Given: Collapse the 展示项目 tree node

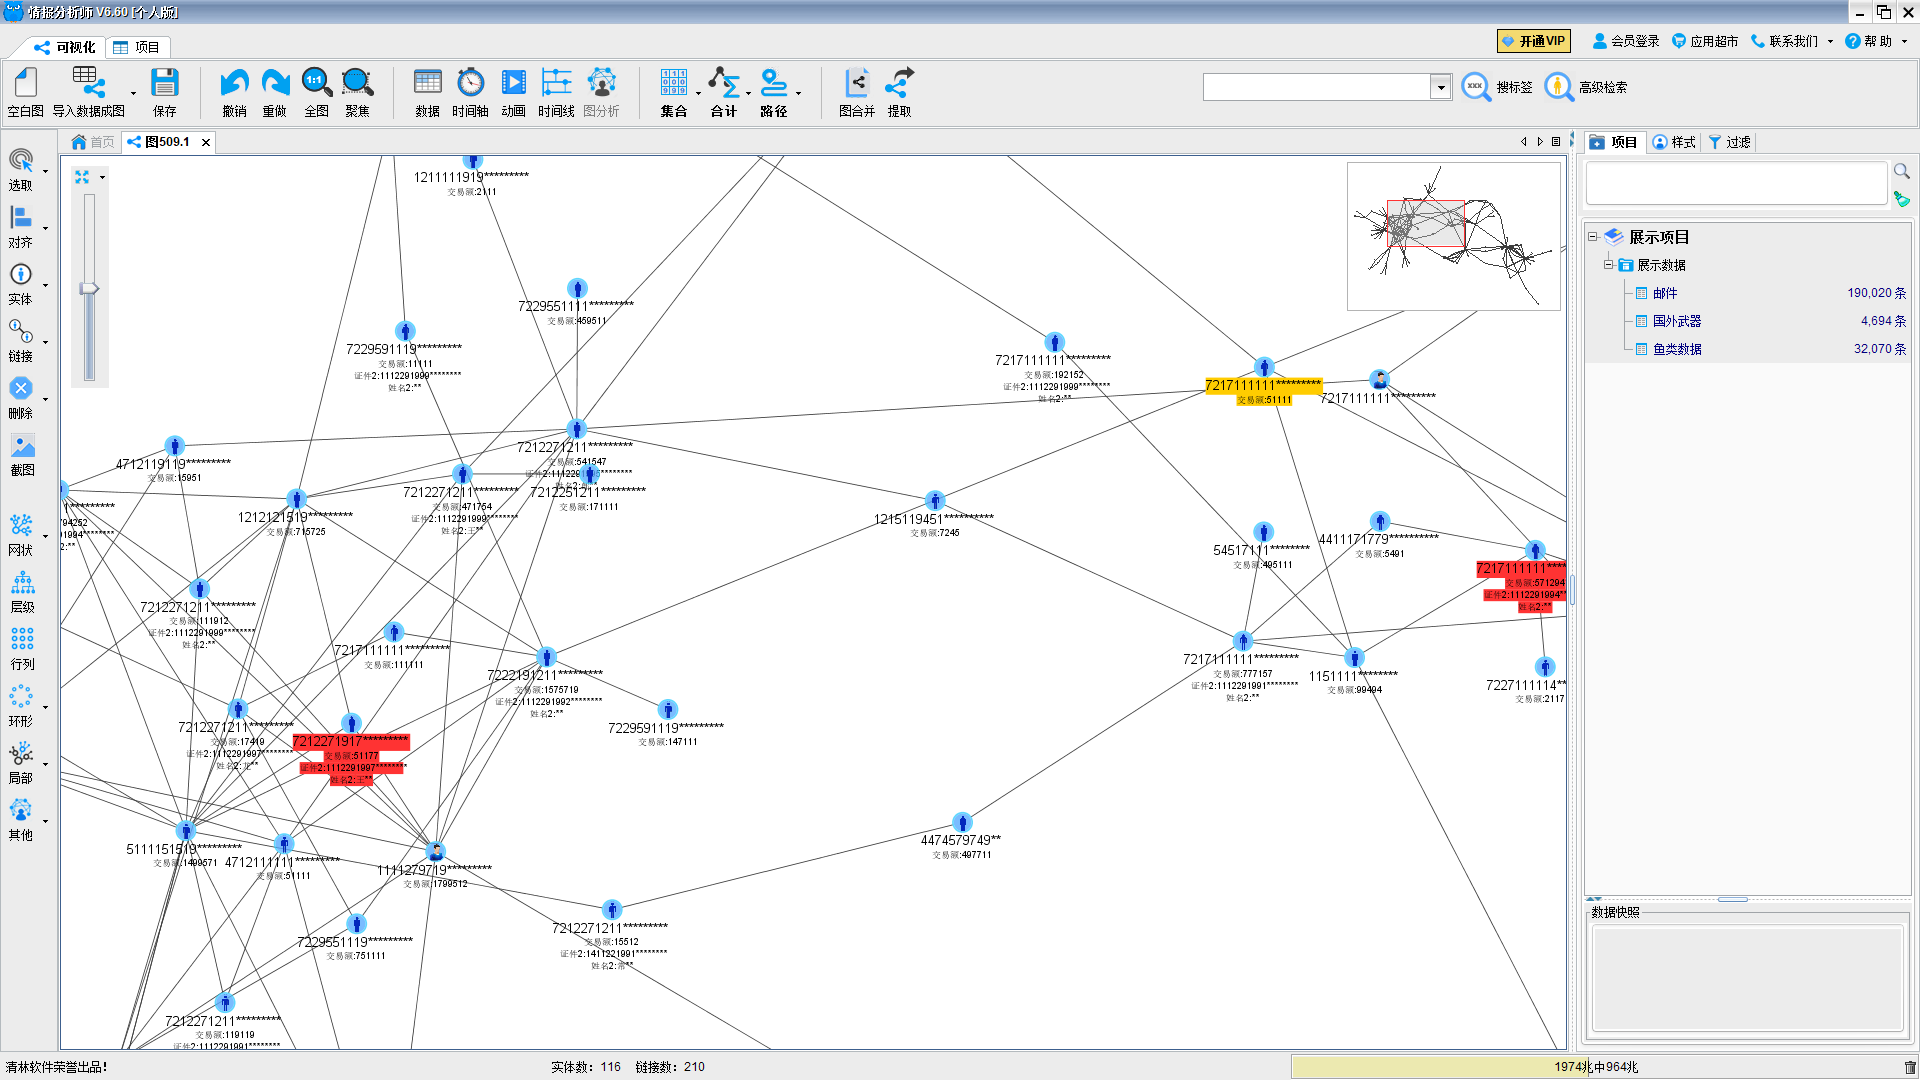Looking at the screenshot, I should point(1593,237).
